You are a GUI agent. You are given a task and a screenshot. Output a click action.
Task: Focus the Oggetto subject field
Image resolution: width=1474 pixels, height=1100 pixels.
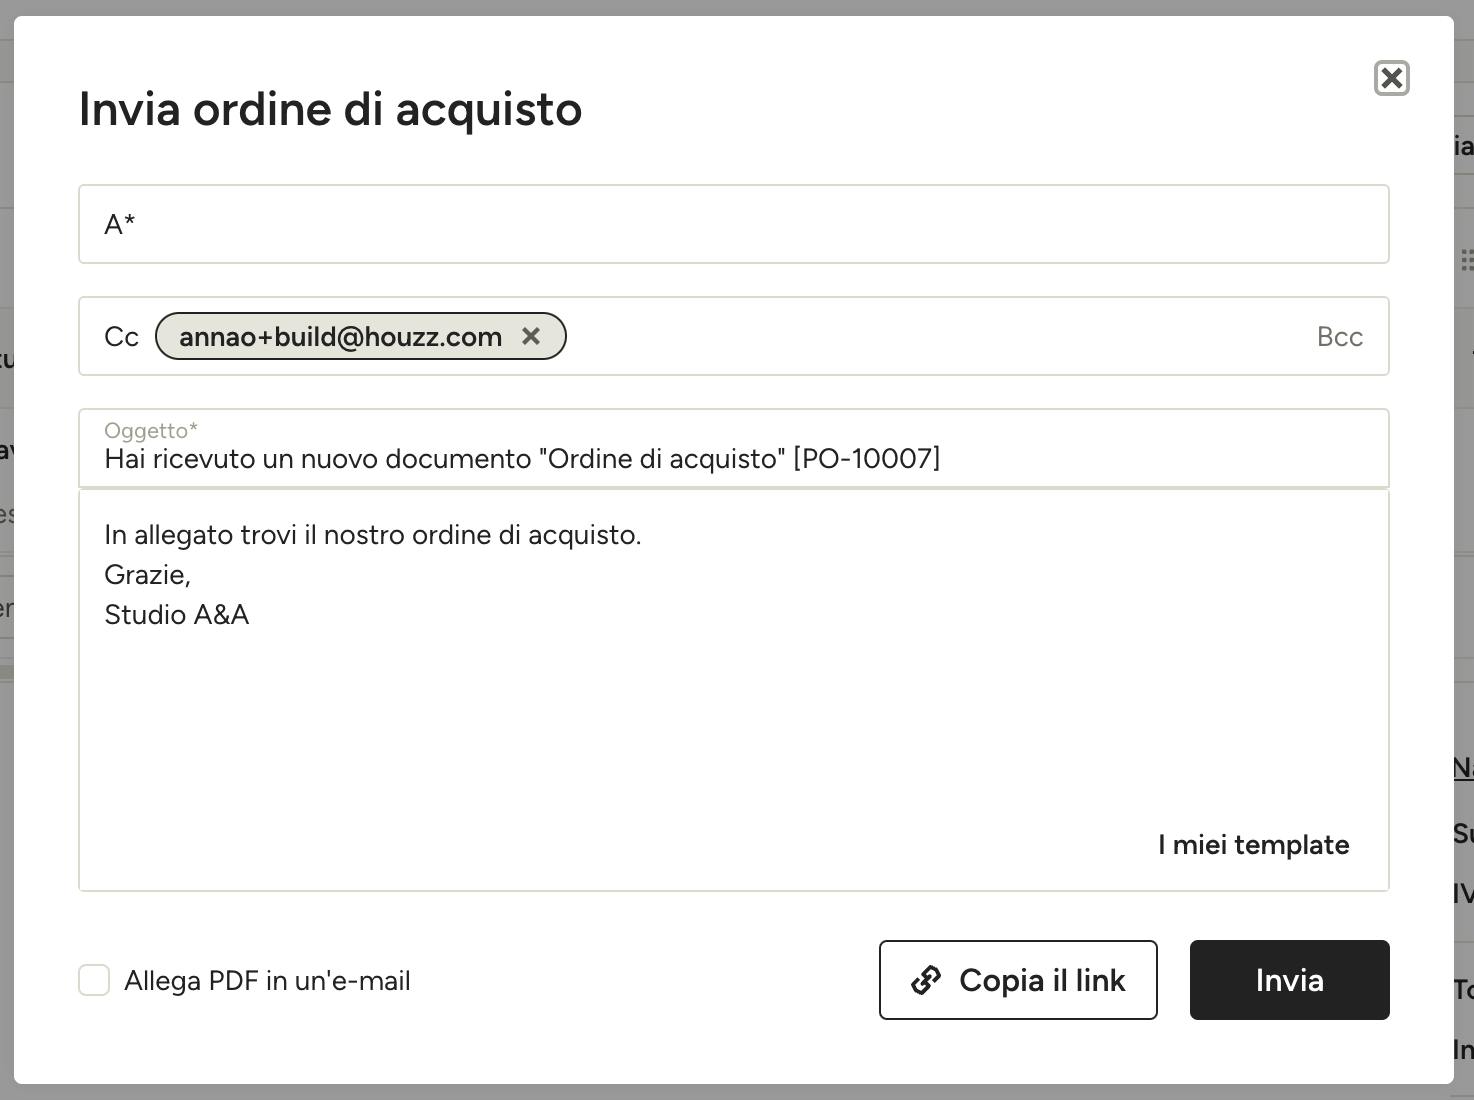tap(734, 448)
